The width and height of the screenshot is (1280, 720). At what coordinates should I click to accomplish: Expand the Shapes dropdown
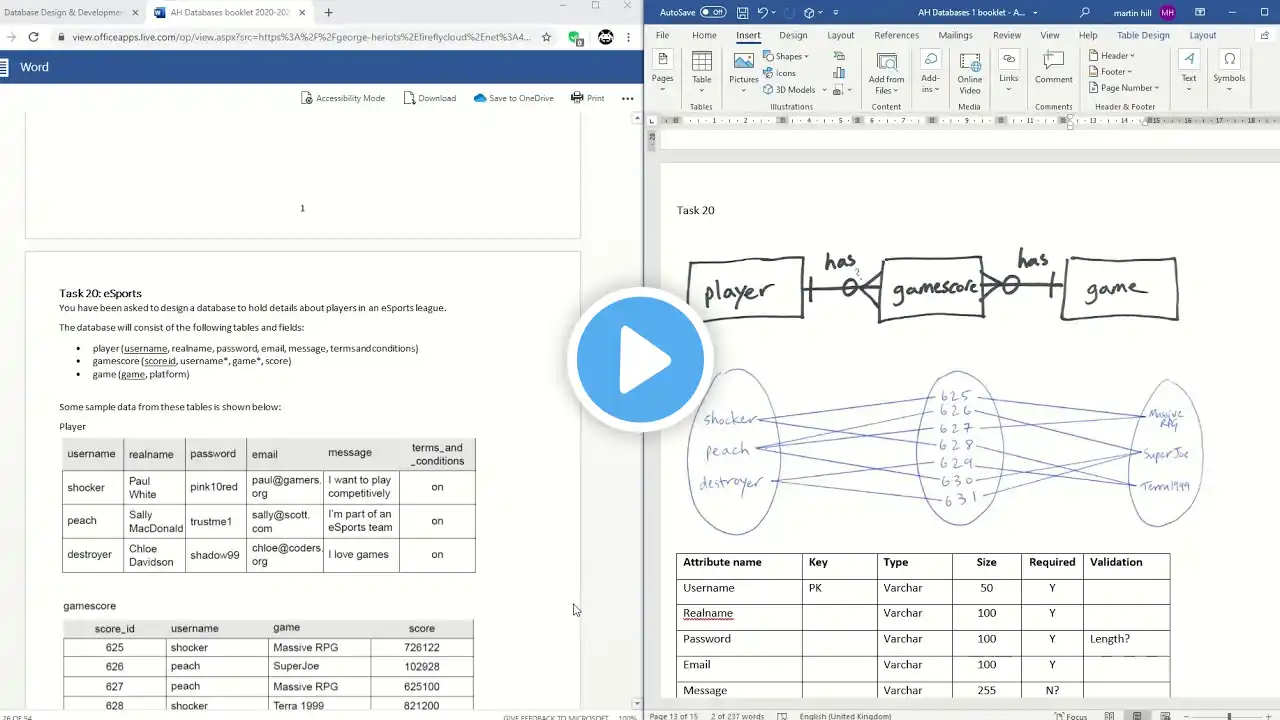pyautogui.click(x=786, y=56)
